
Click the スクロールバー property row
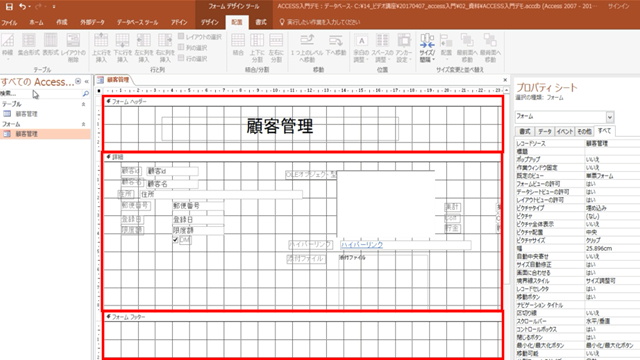(577, 321)
